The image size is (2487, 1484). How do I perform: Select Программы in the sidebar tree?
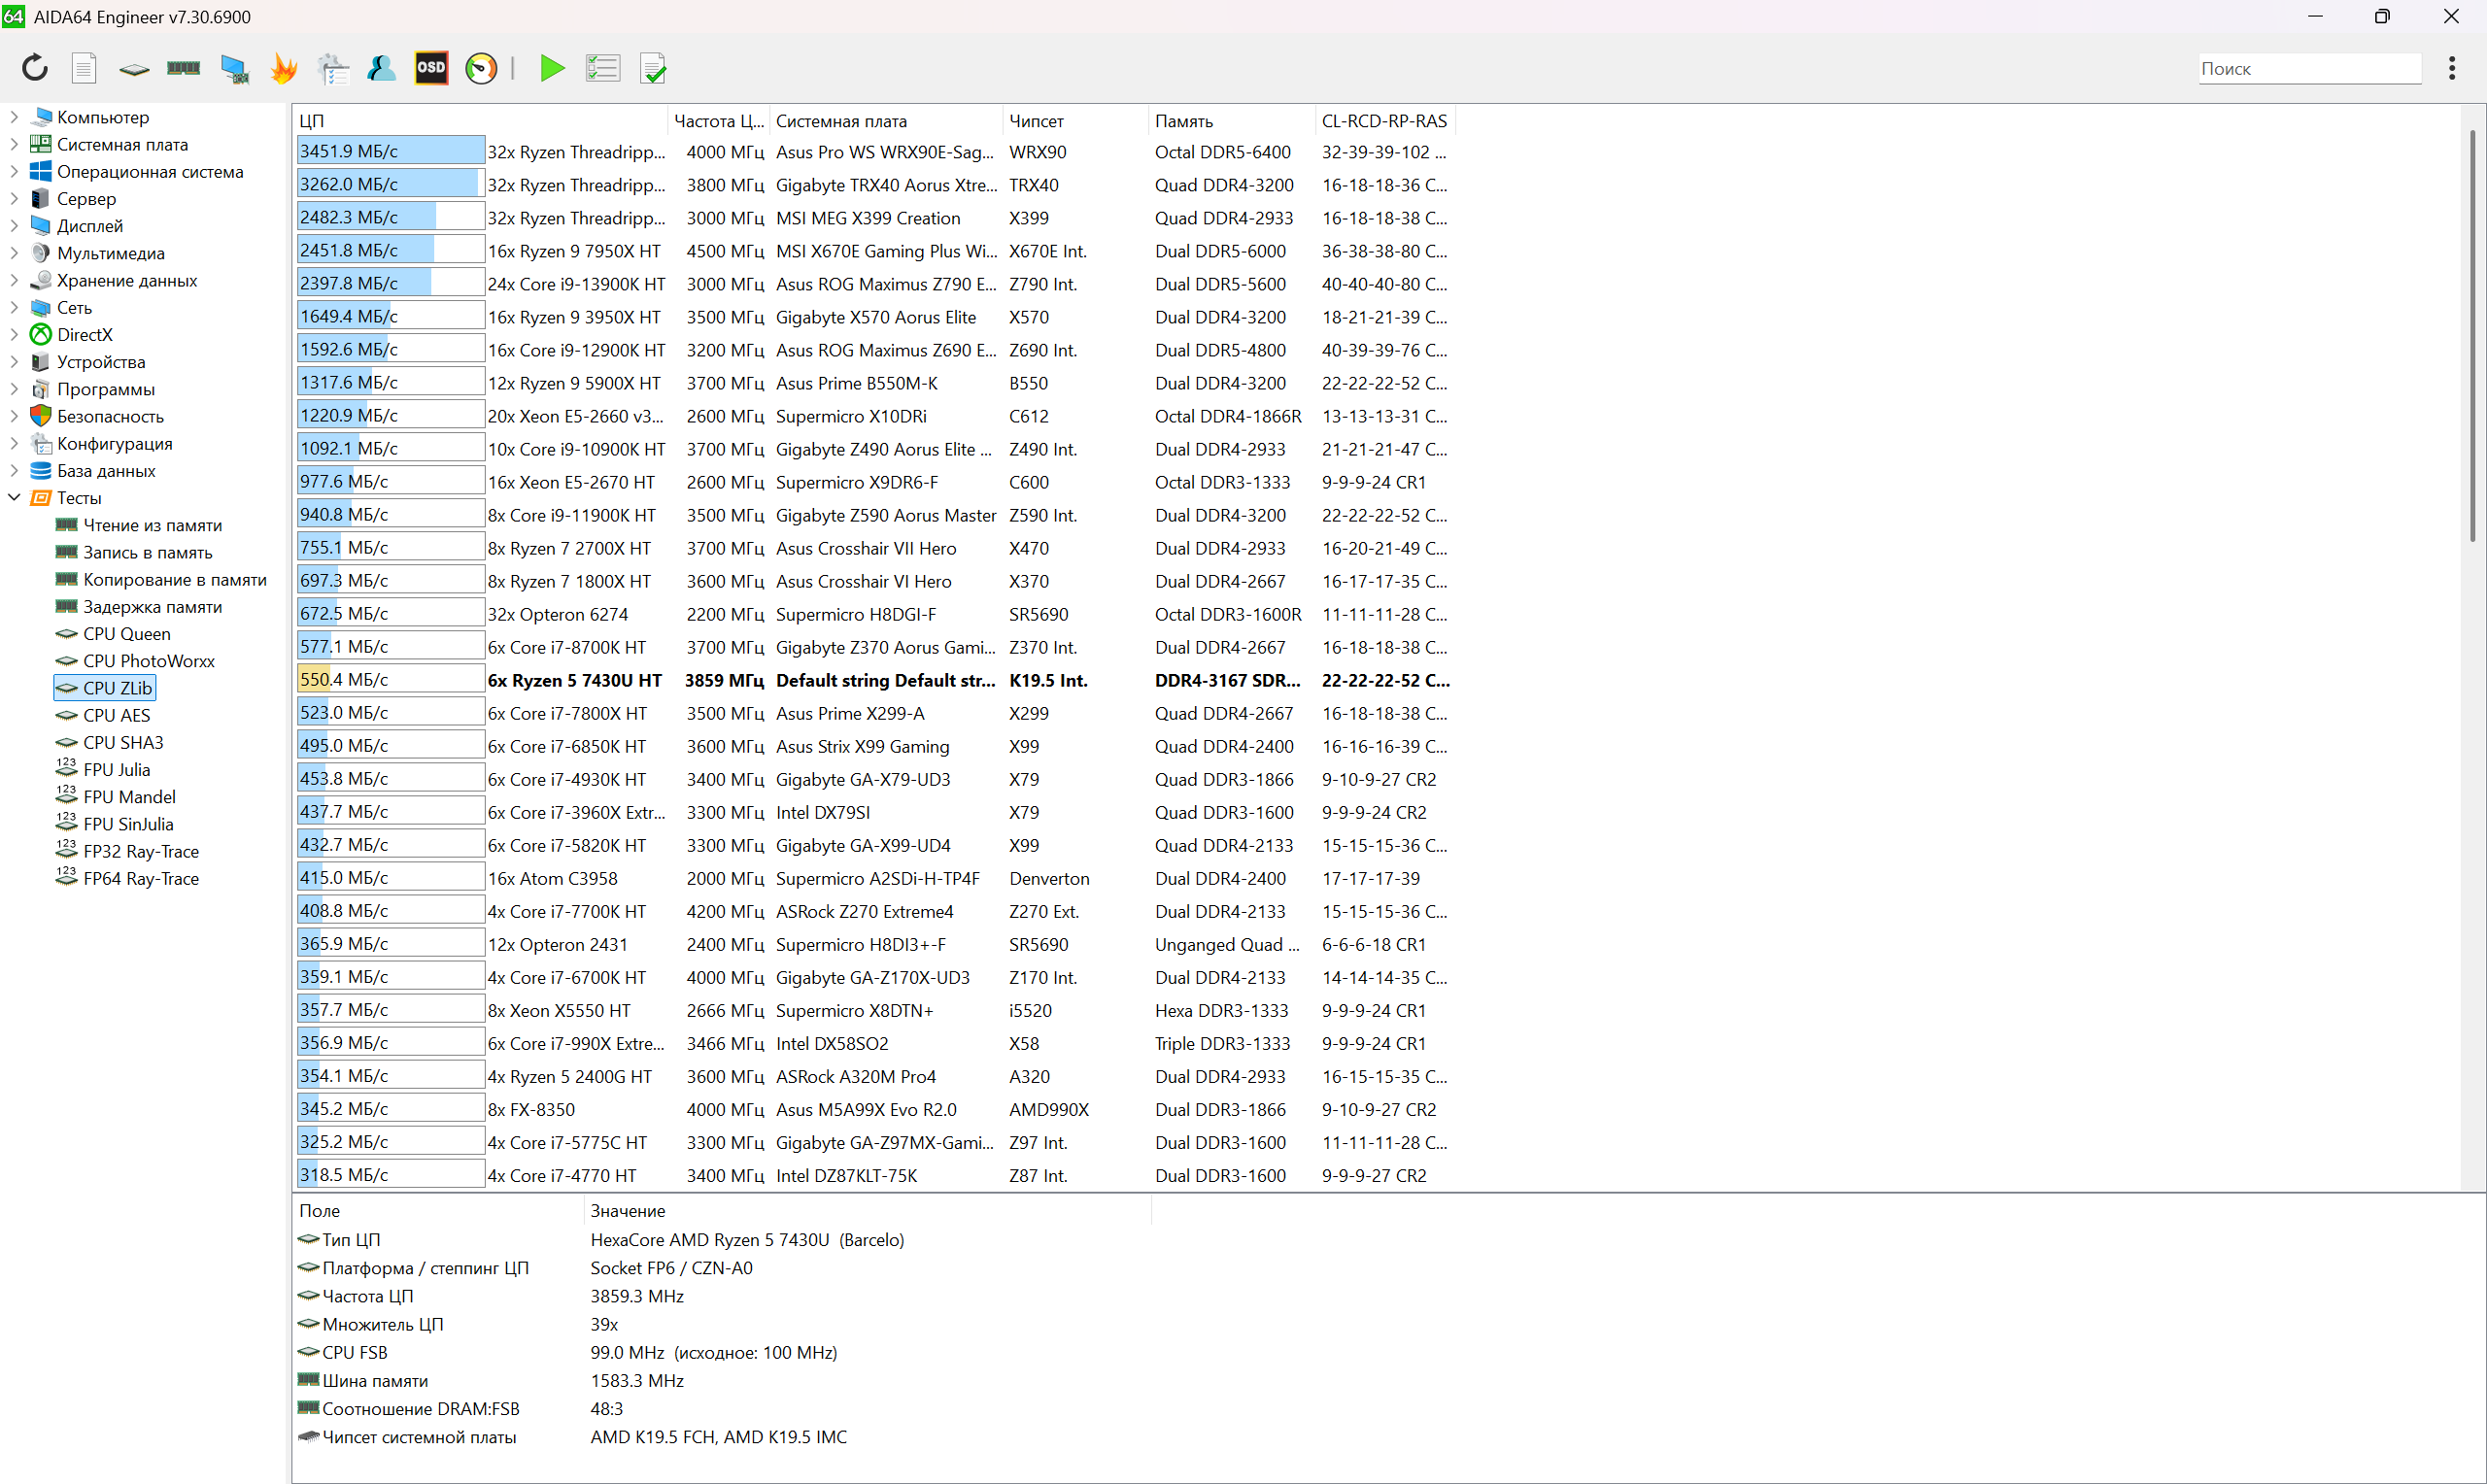(106, 389)
